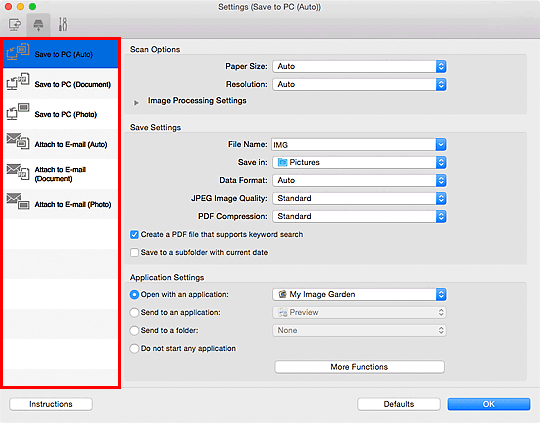Click the Save to PC (Photo) icon
The image size is (540, 423).
coord(18,112)
